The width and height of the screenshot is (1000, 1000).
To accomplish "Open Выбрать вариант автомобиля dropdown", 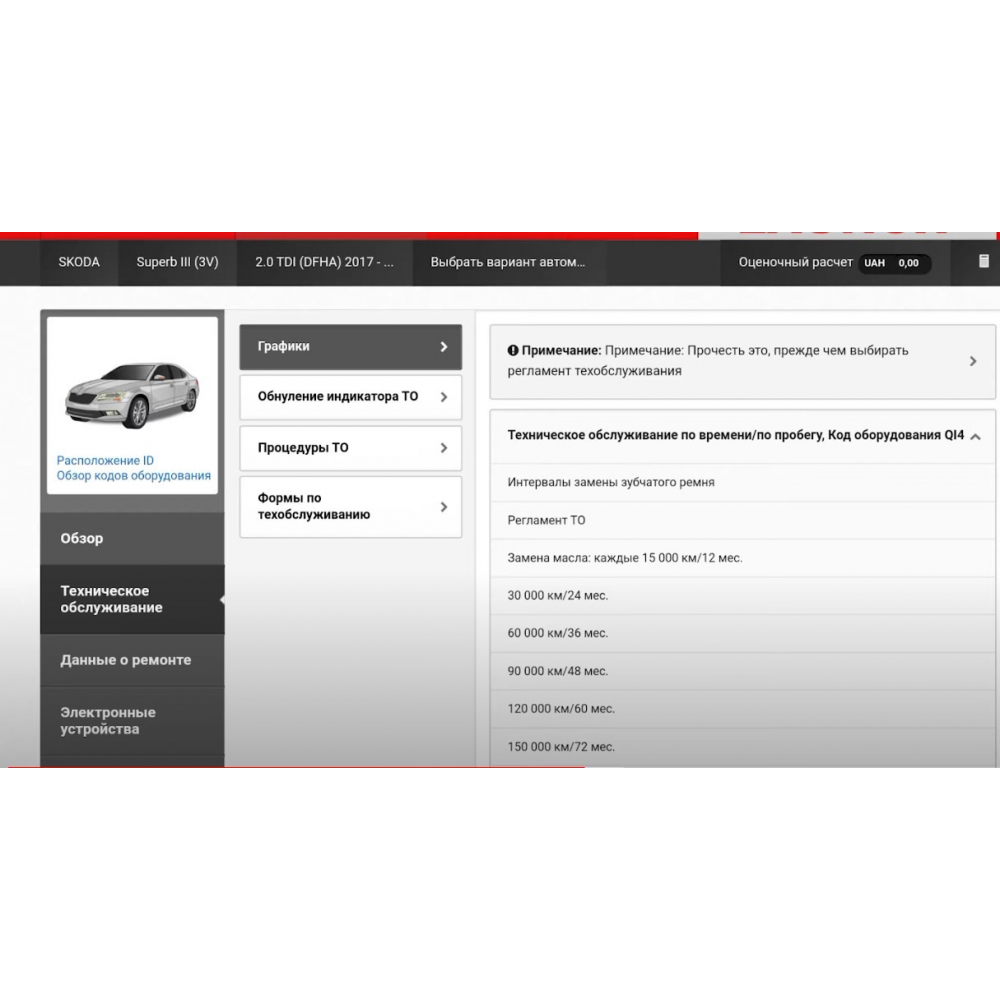I will point(507,262).
